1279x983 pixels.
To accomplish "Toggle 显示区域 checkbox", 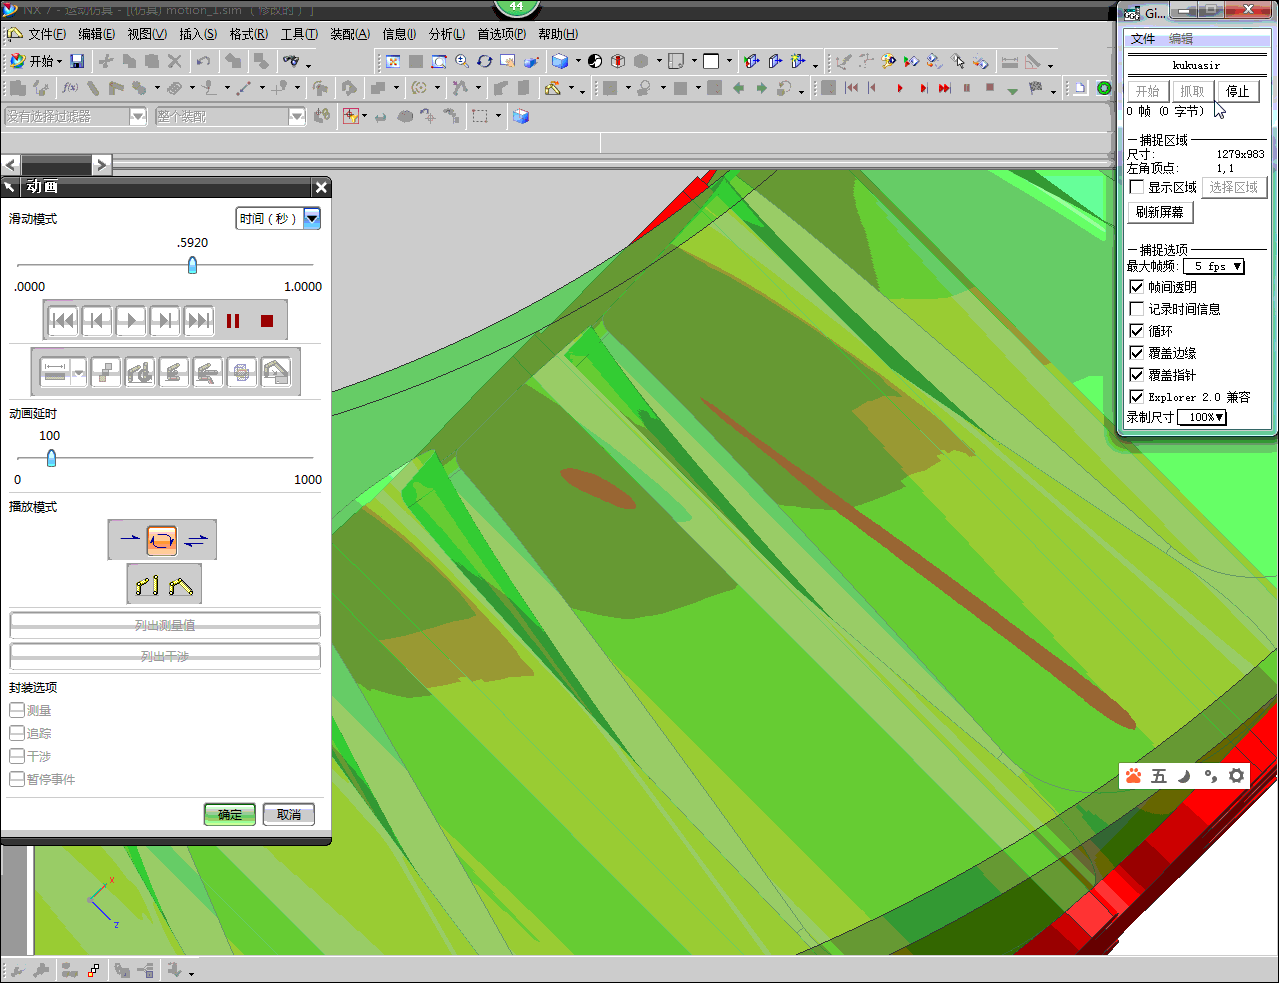I will coord(1137,187).
